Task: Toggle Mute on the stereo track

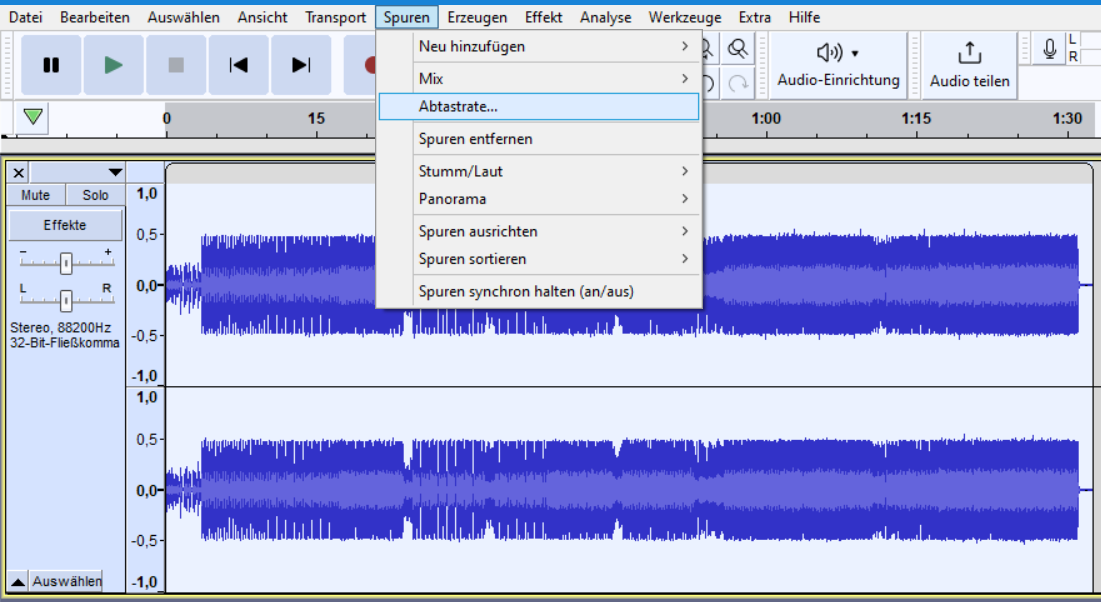Action: point(36,195)
